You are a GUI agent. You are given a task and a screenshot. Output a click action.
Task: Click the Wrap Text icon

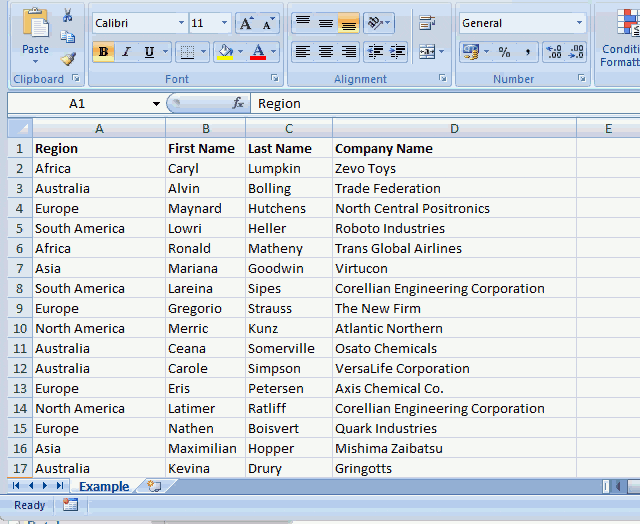pyautogui.click(x=427, y=23)
